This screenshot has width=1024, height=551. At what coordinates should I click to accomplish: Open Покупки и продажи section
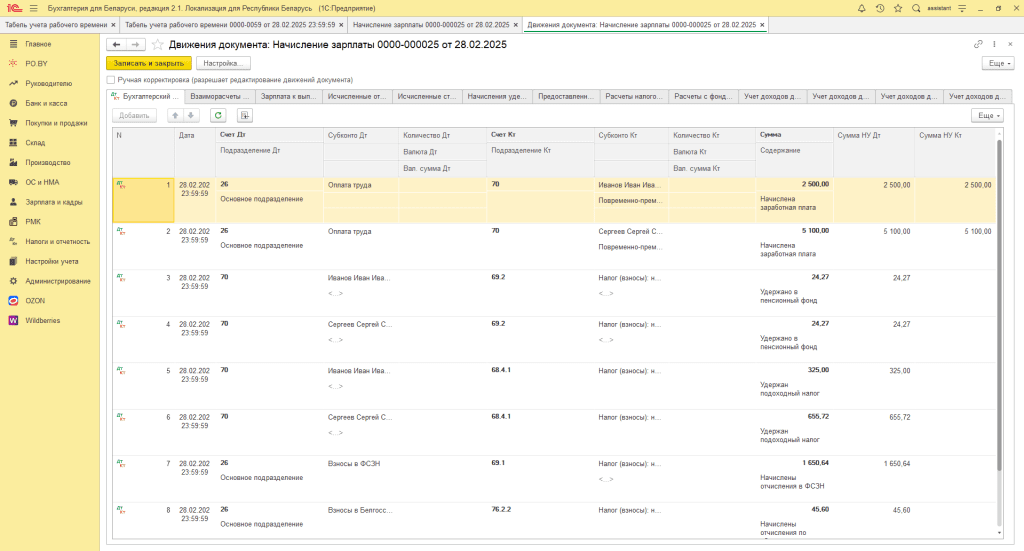56,123
